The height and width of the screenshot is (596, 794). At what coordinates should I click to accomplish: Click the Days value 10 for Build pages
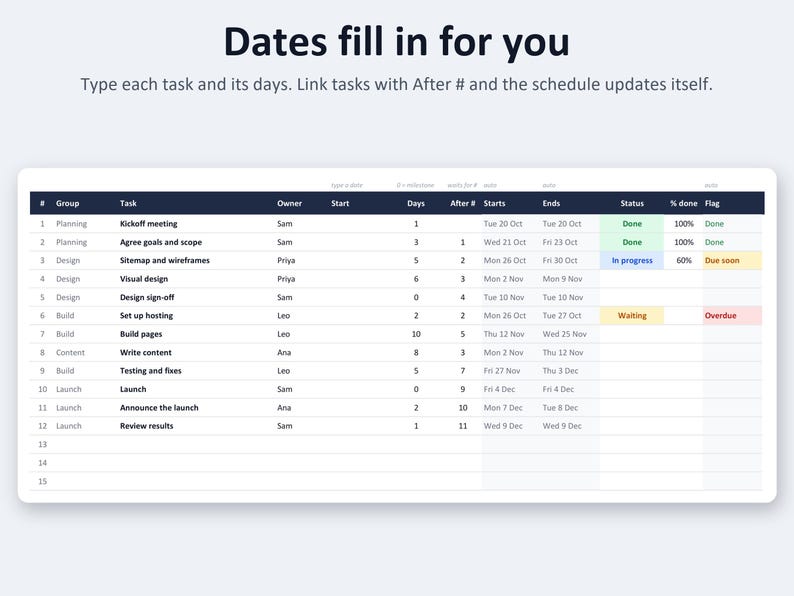click(416, 334)
